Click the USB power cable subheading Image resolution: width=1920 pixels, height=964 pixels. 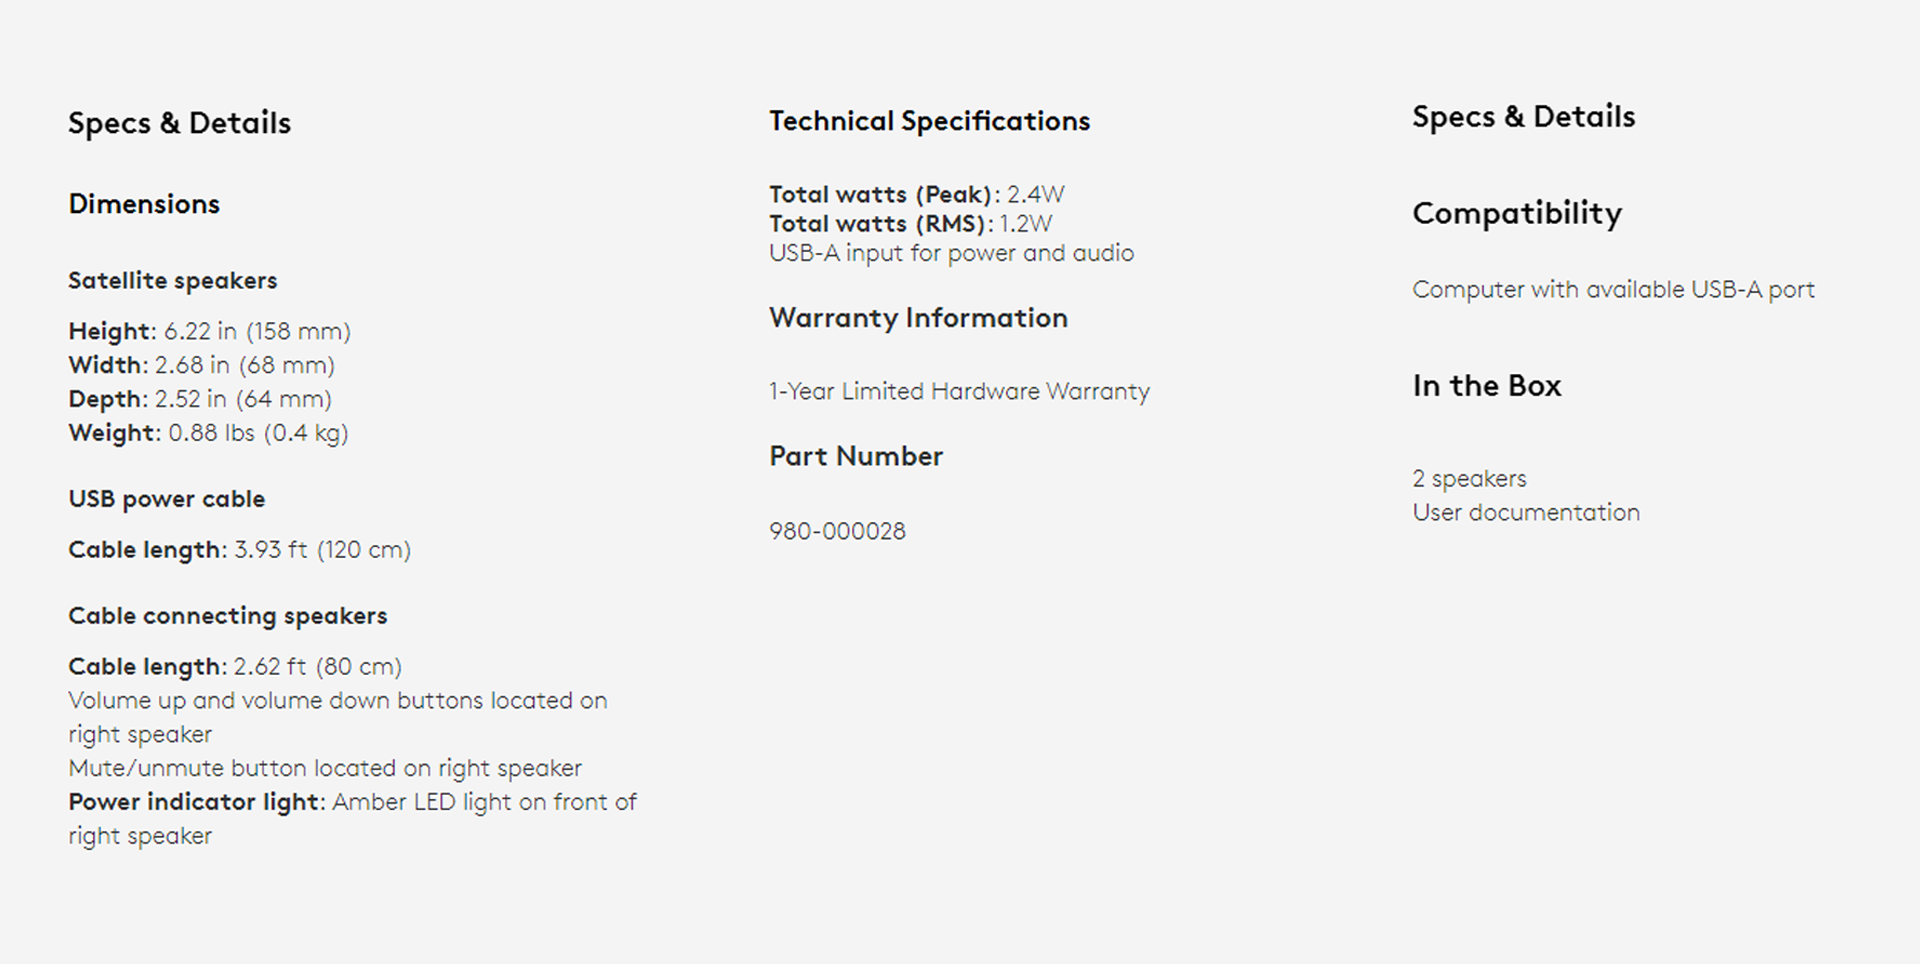(x=166, y=499)
